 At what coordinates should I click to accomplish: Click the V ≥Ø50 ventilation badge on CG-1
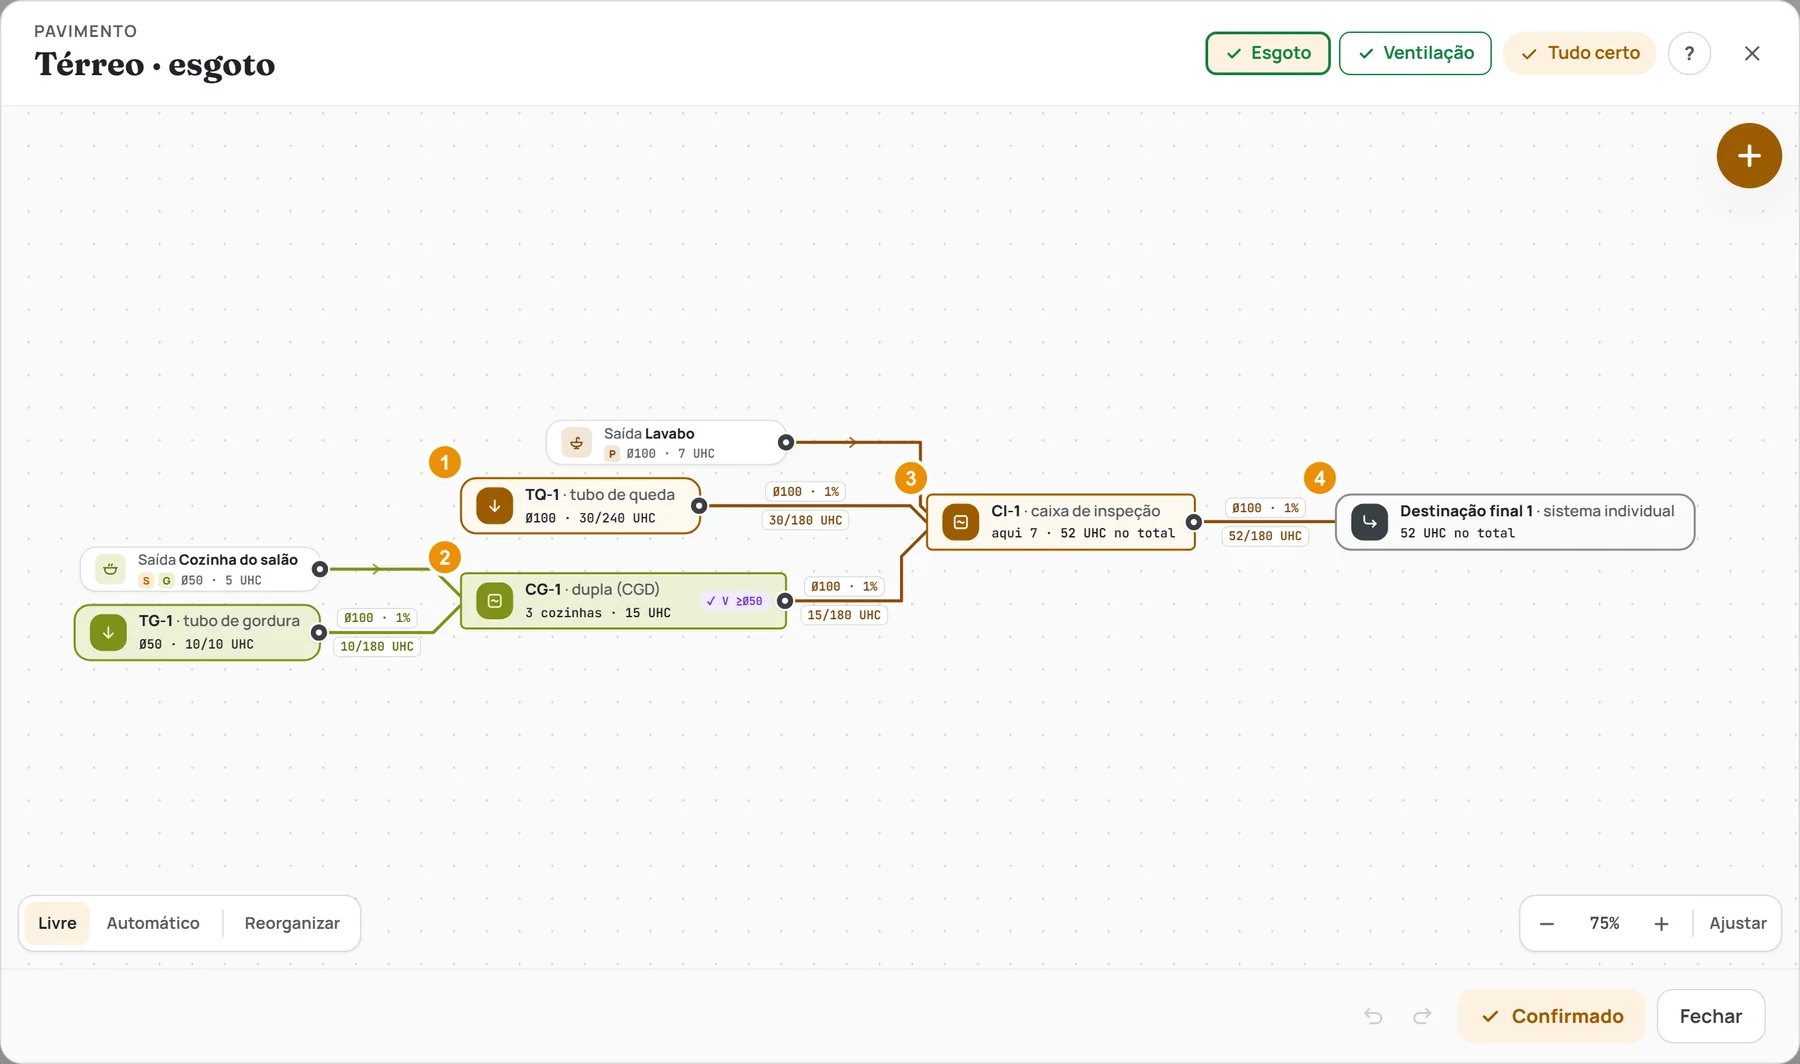tap(734, 601)
